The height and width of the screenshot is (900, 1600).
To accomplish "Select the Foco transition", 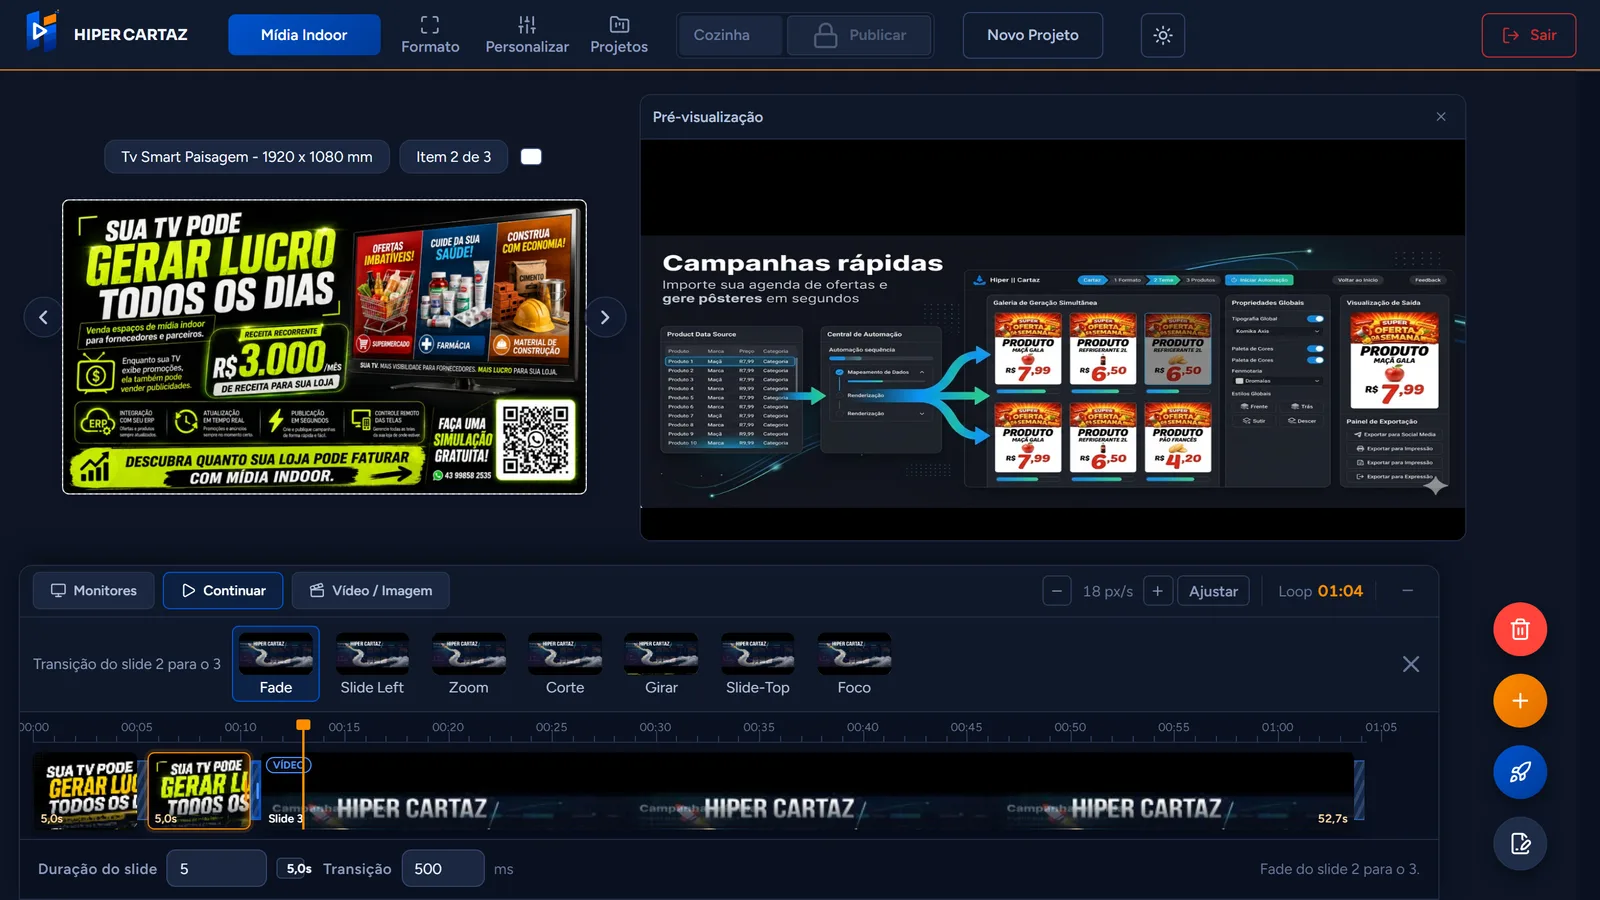I will tap(854, 664).
